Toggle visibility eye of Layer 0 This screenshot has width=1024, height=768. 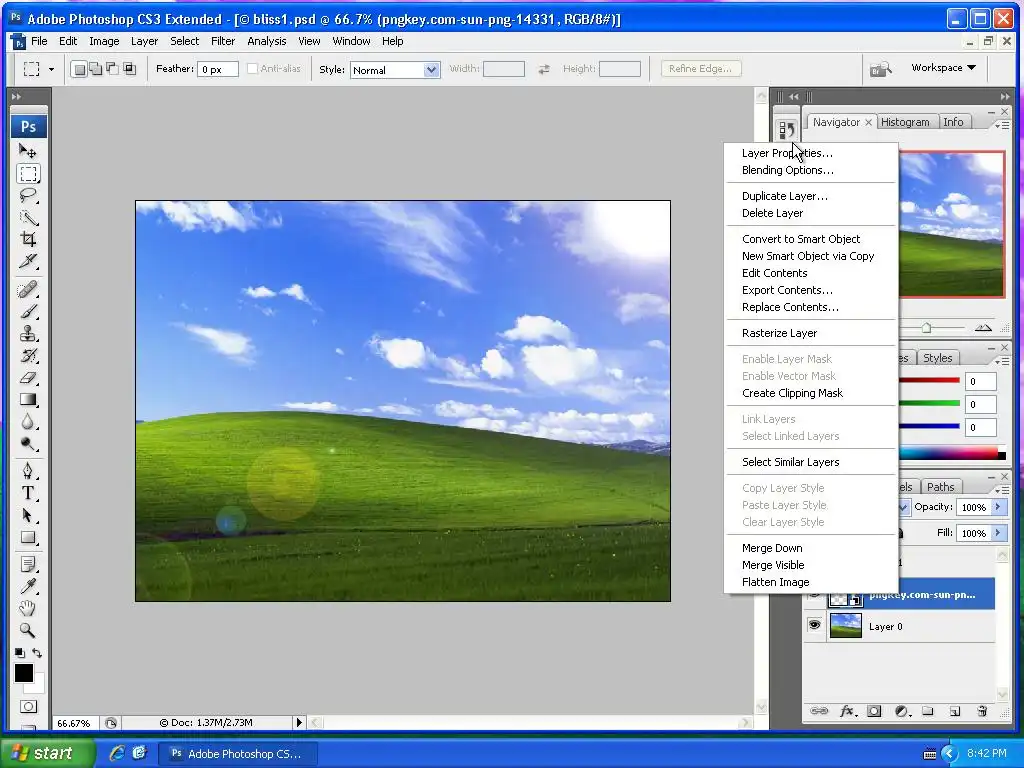point(814,626)
